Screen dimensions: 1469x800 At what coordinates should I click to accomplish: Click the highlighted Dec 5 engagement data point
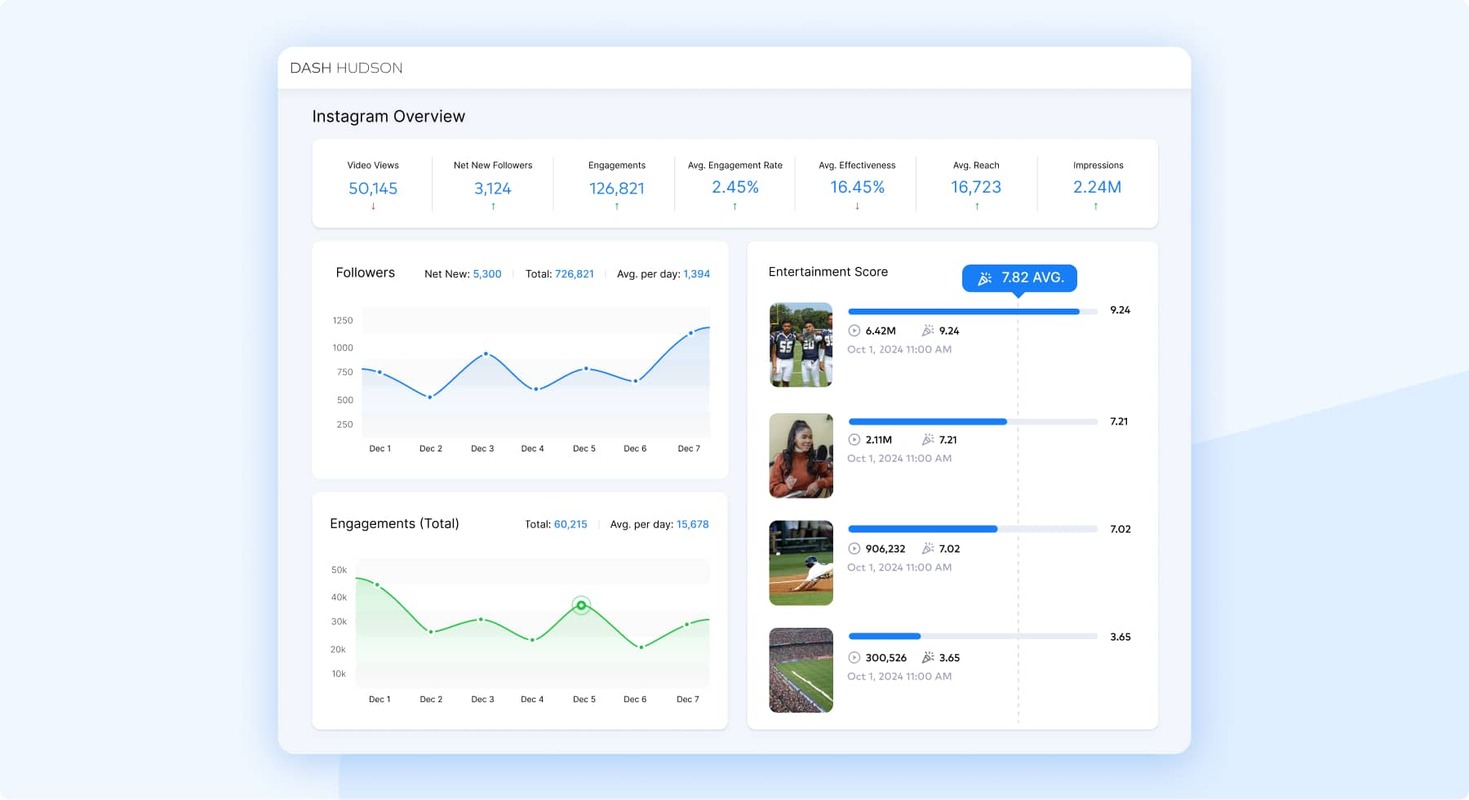click(x=581, y=605)
